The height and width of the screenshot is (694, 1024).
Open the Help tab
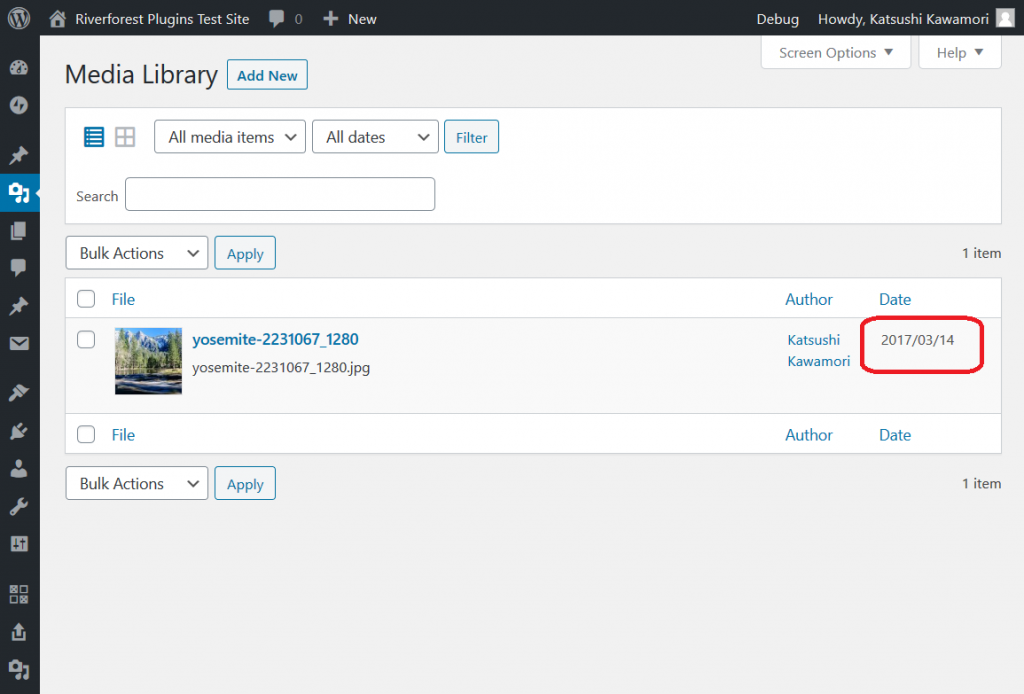959,53
